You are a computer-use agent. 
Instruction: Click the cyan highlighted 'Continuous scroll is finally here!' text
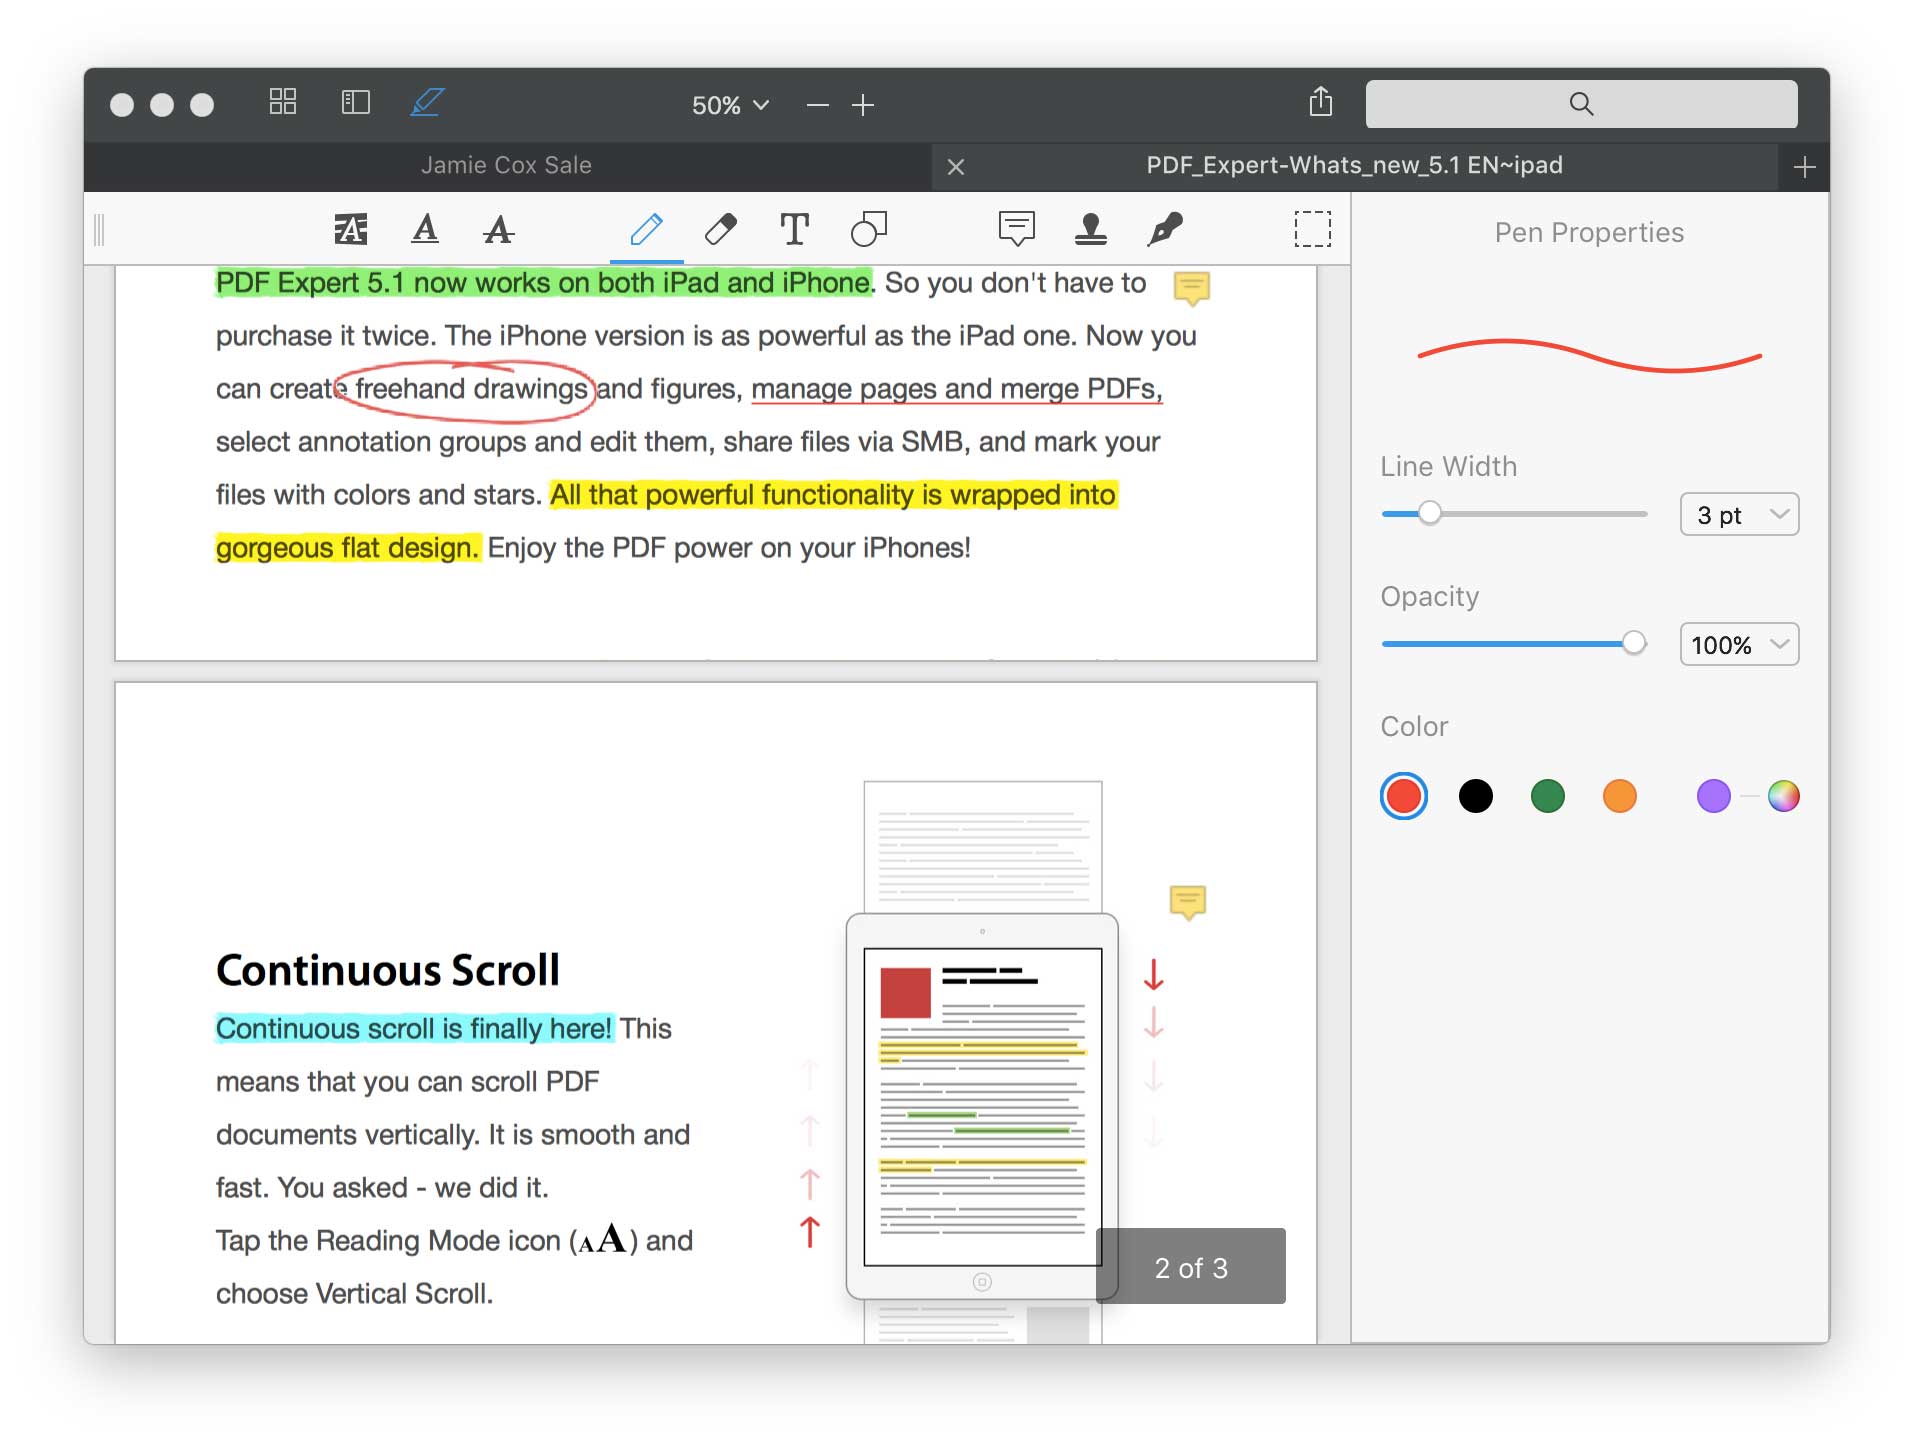point(414,1029)
